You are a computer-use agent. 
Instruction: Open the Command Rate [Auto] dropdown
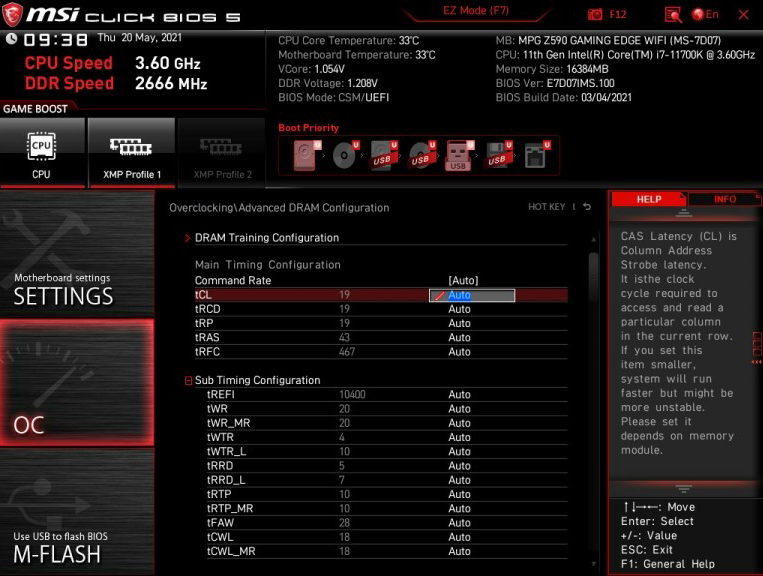(x=463, y=281)
